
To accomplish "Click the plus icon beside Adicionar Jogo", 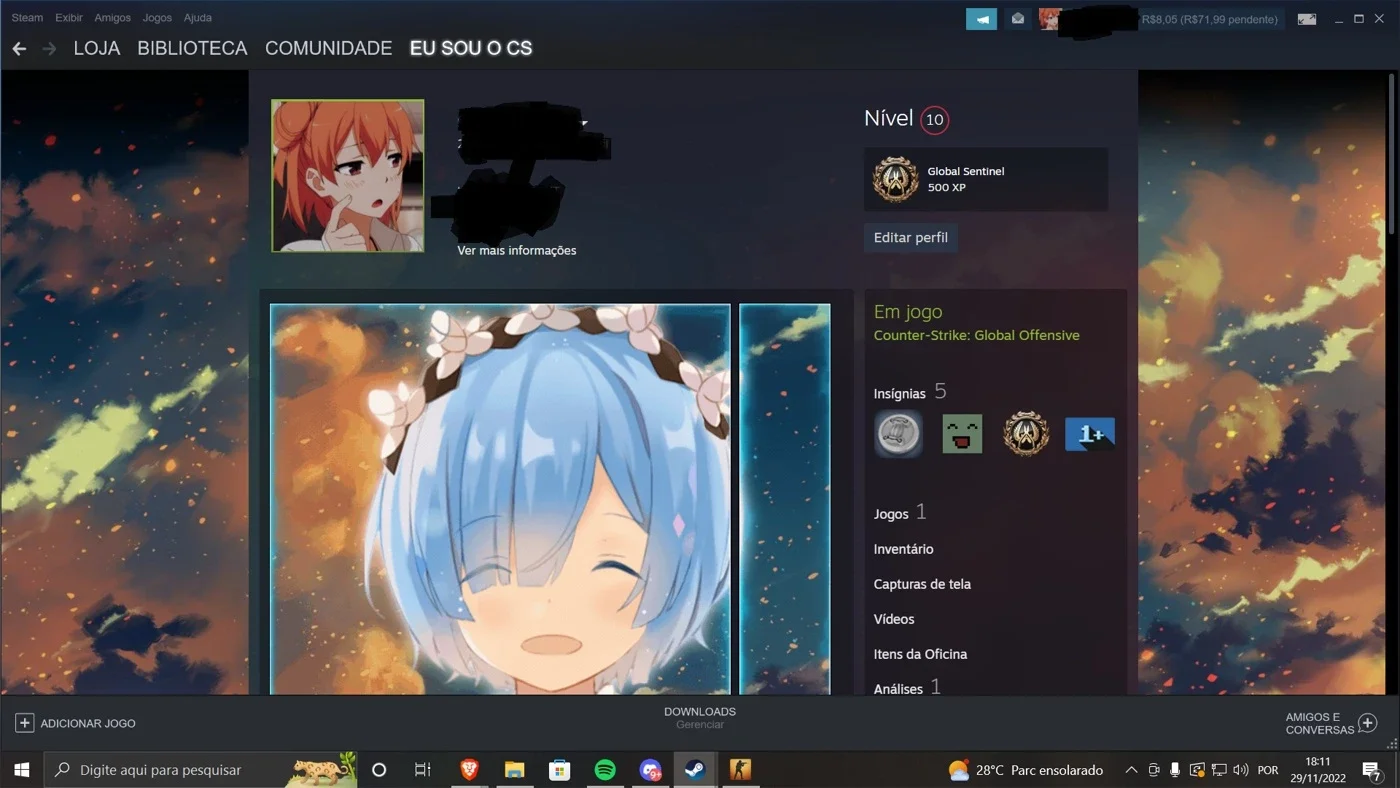I will (x=25, y=723).
